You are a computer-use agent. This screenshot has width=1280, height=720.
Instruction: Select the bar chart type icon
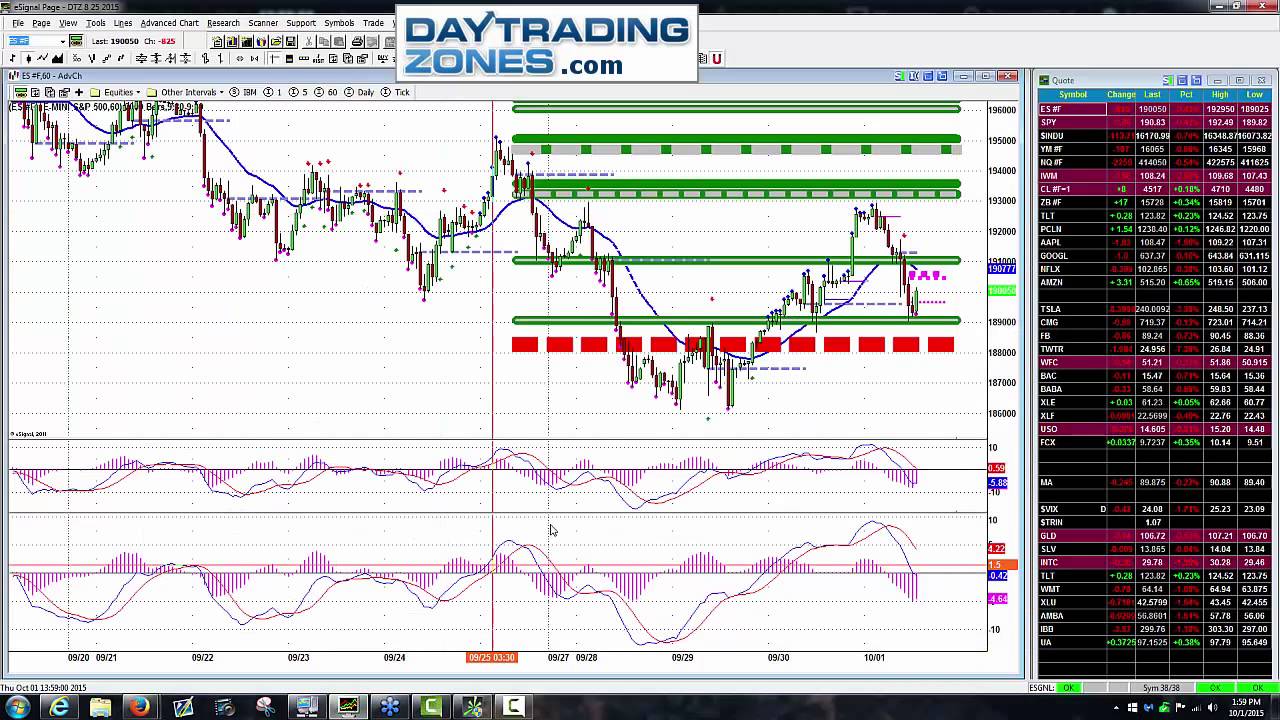12,58
